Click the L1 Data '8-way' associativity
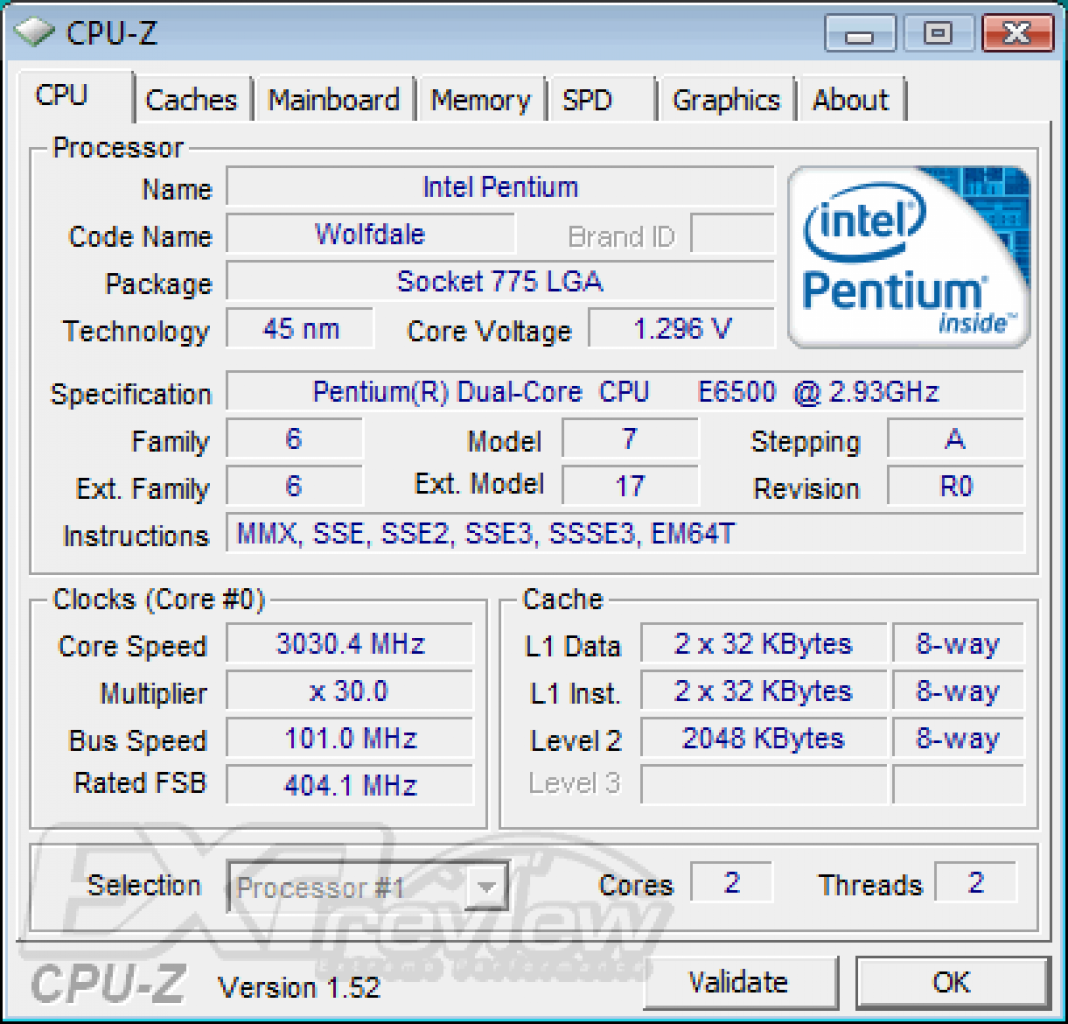 coord(958,644)
